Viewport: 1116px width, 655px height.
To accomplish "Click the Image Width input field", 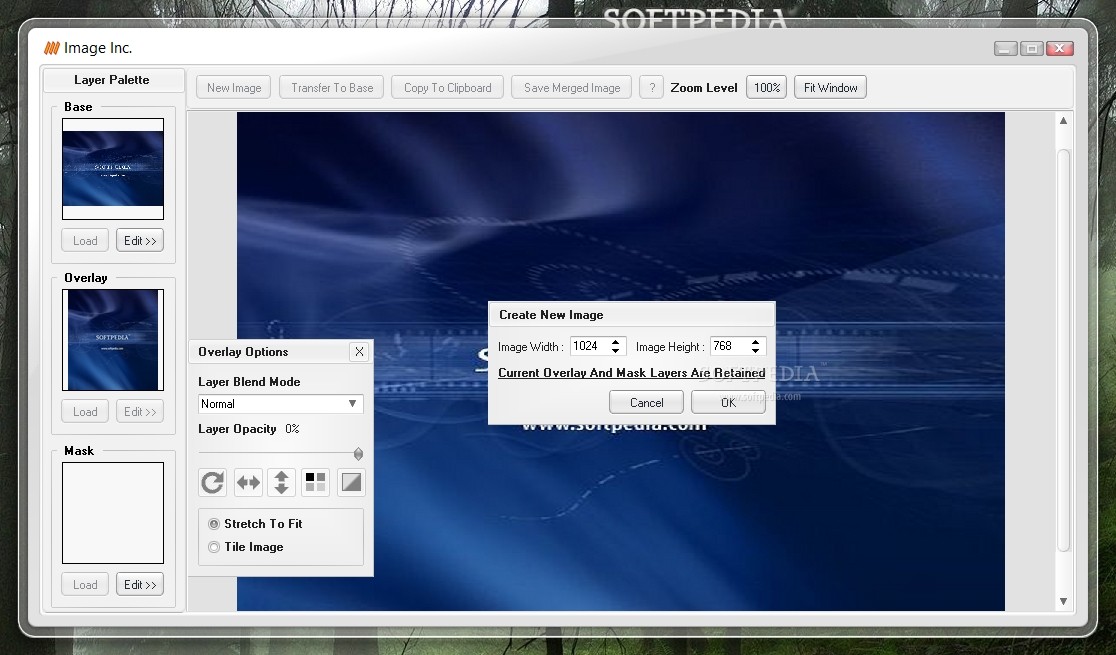I will (x=589, y=346).
